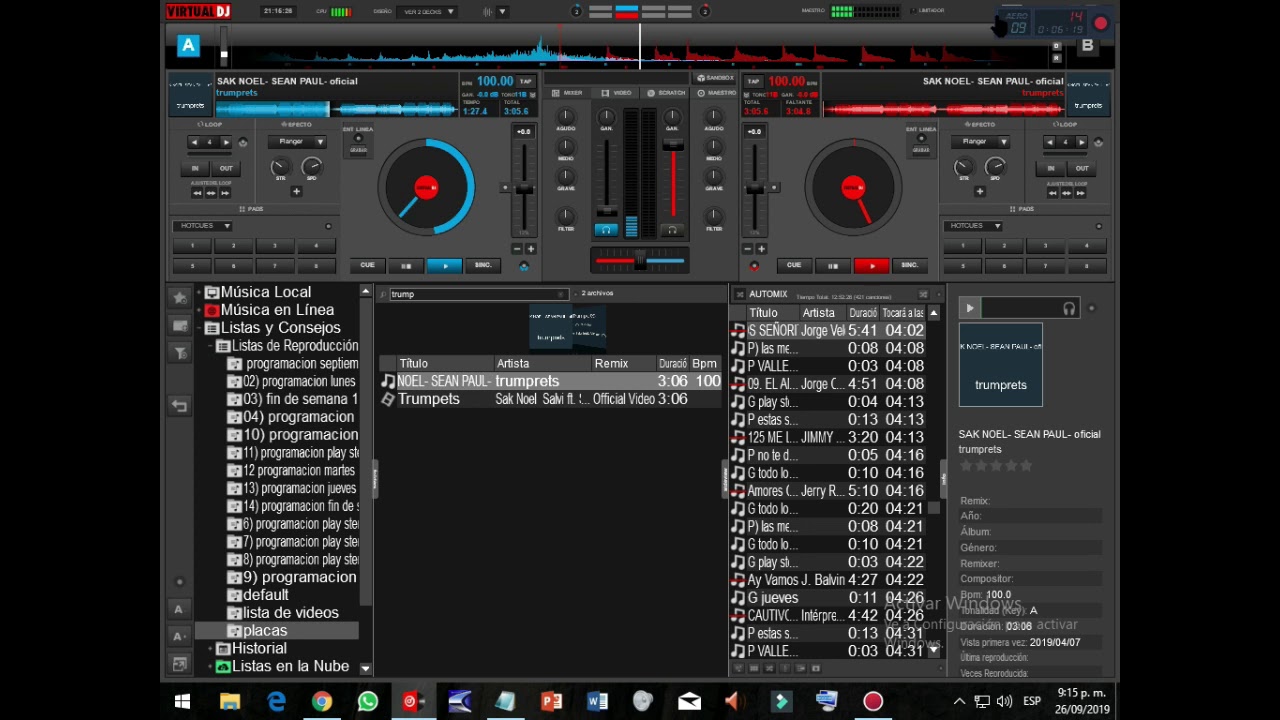Switch to the MIXER tab
Viewport: 1280px width, 720px height.
tap(568, 93)
